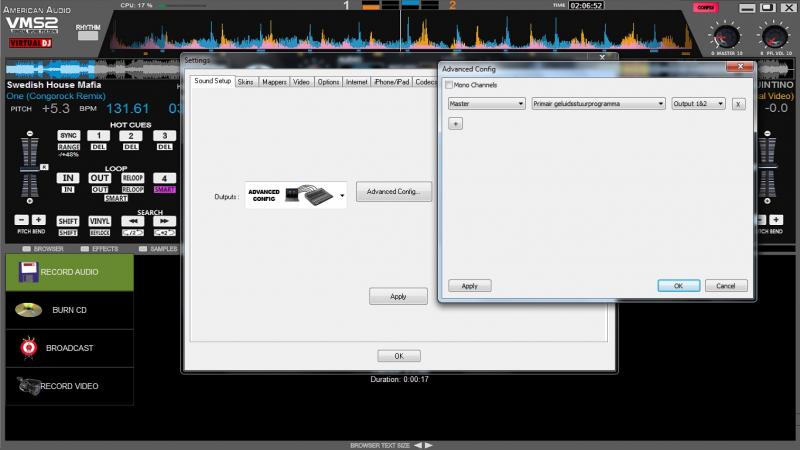Image resolution: width=800 pixels, height=450 pixels.
Task: Click the pitch bend minus button on left deck
Action: click(x=21, y=220)
